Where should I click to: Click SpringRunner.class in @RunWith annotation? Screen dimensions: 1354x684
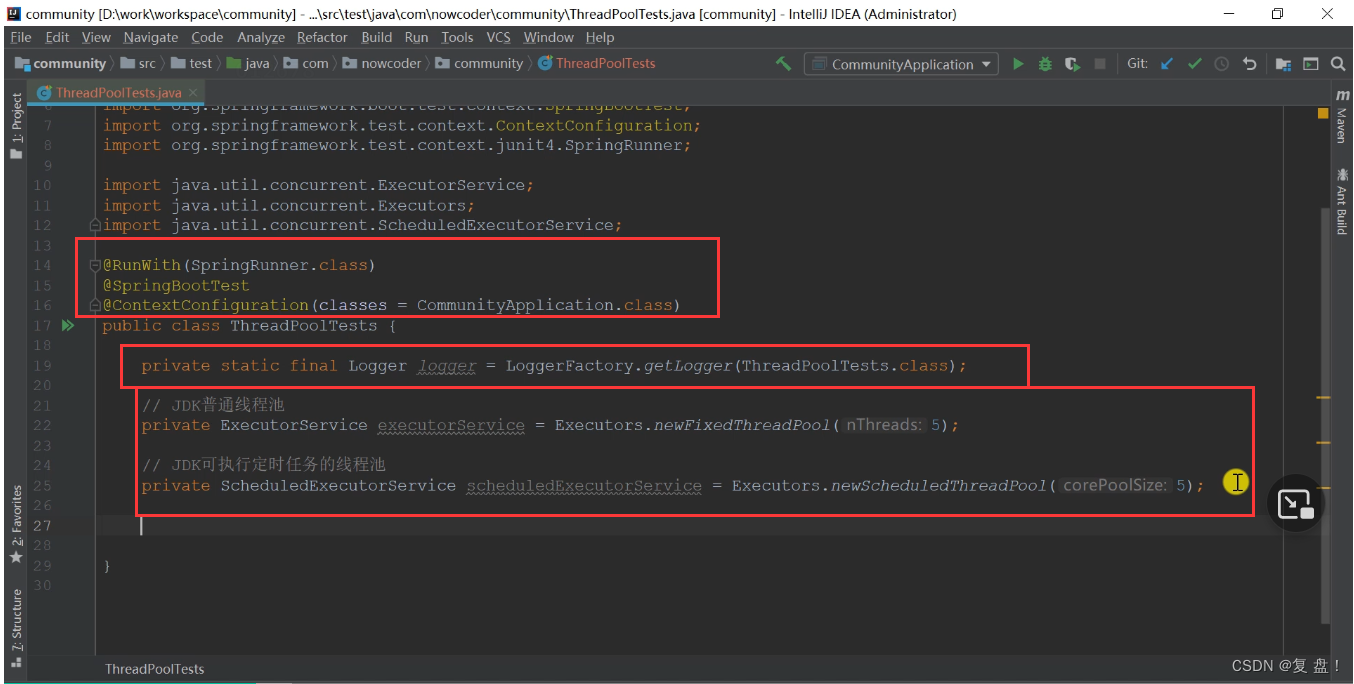pyautogui.click(x=279, y=265)
